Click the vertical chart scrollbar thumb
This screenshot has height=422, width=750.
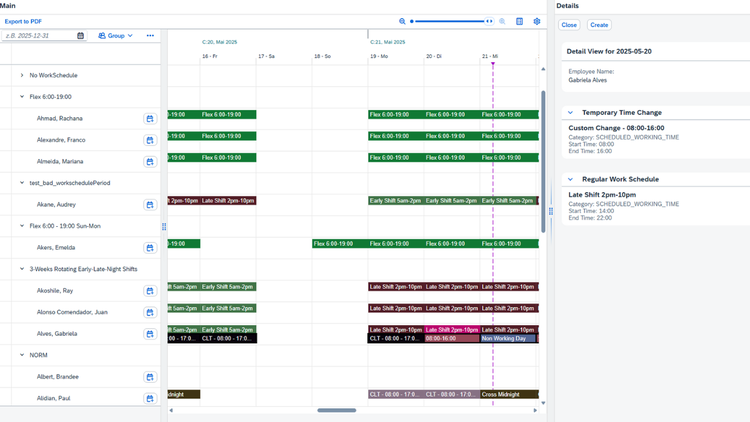click(x=543, y=162)
